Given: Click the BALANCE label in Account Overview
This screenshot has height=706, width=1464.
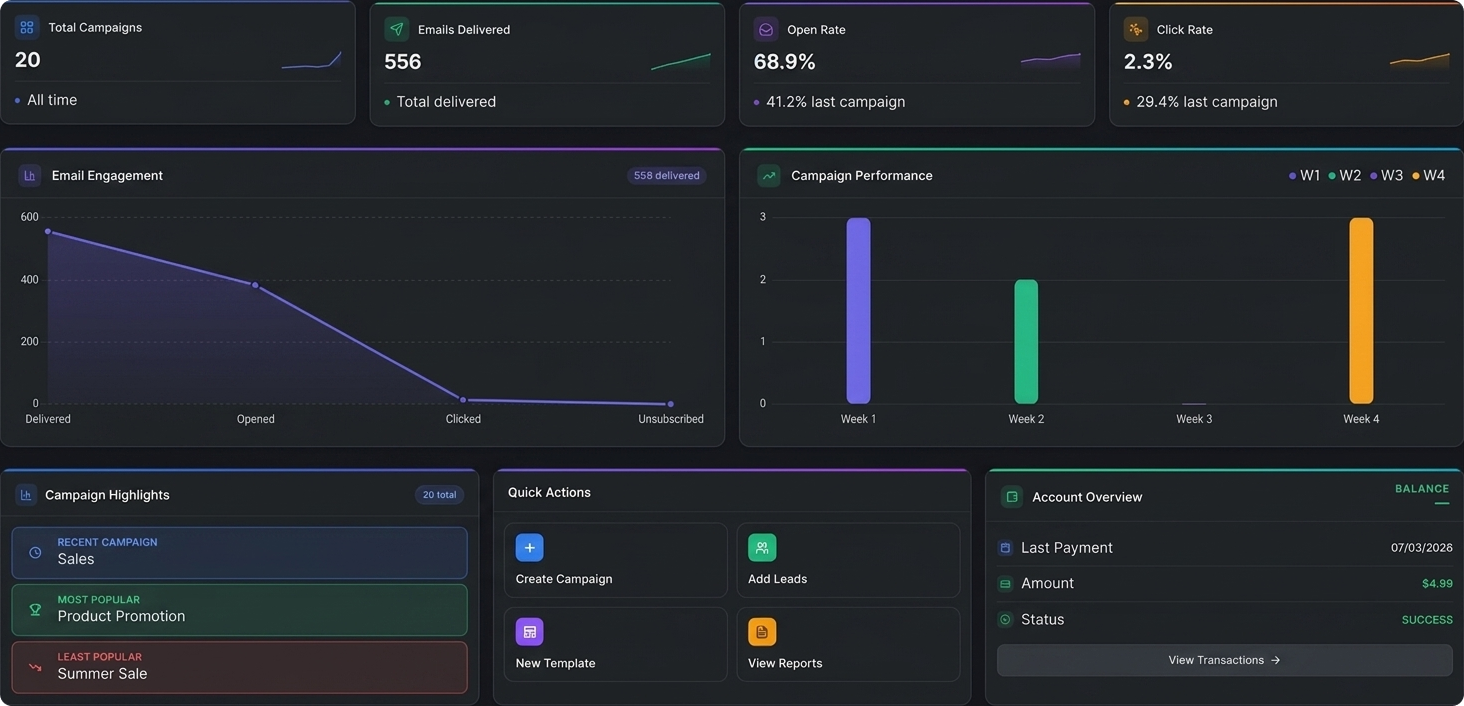Looking at the screenshot, I should pos(1422,489).
